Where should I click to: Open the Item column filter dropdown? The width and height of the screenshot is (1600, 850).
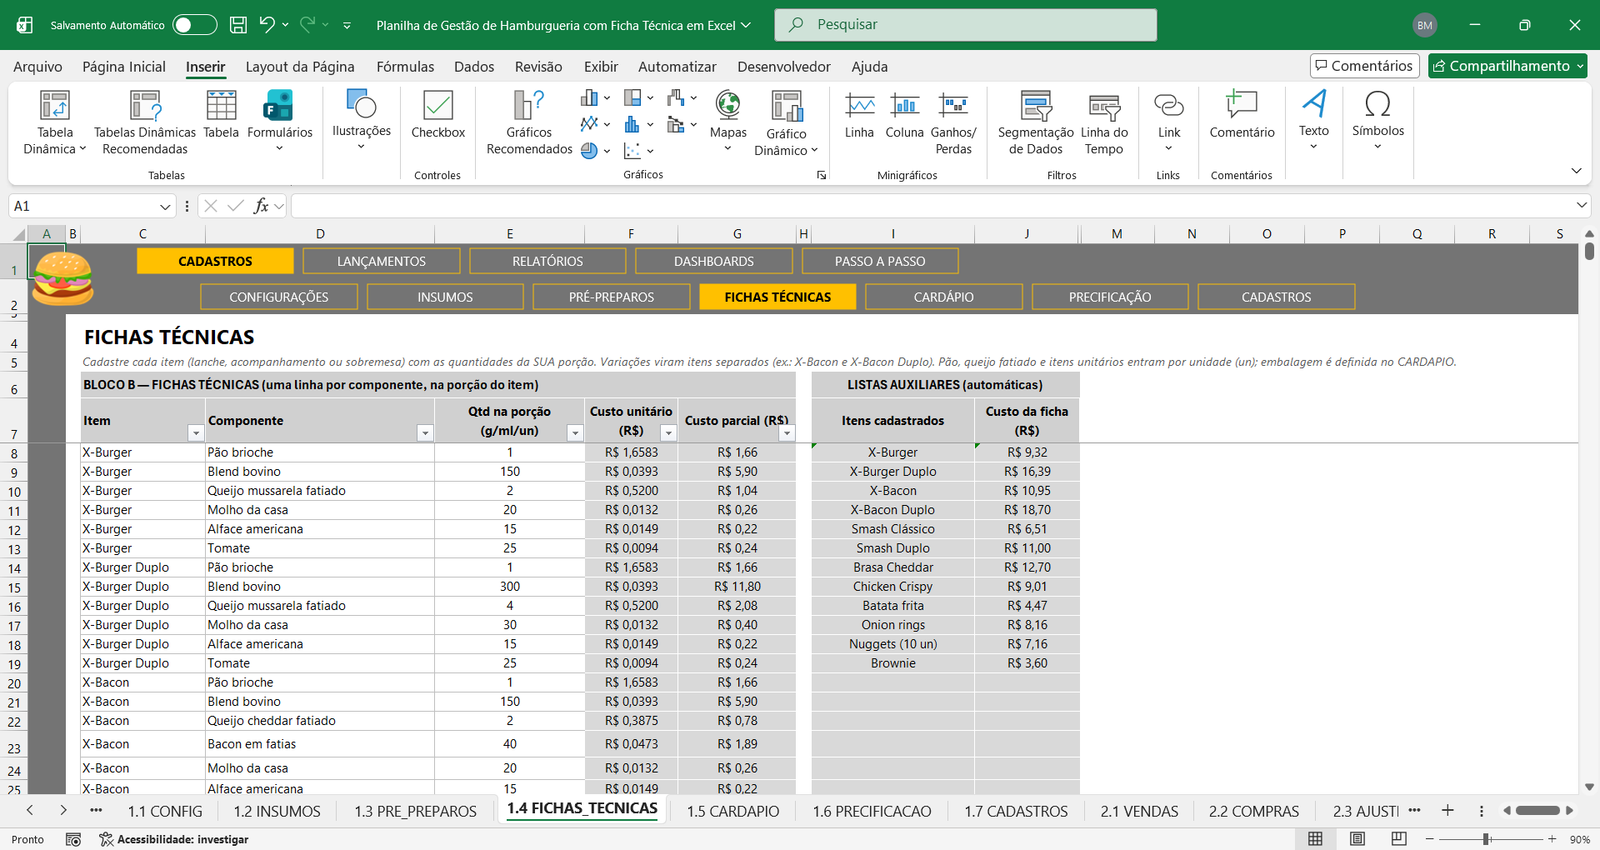[x=196, y=433]
